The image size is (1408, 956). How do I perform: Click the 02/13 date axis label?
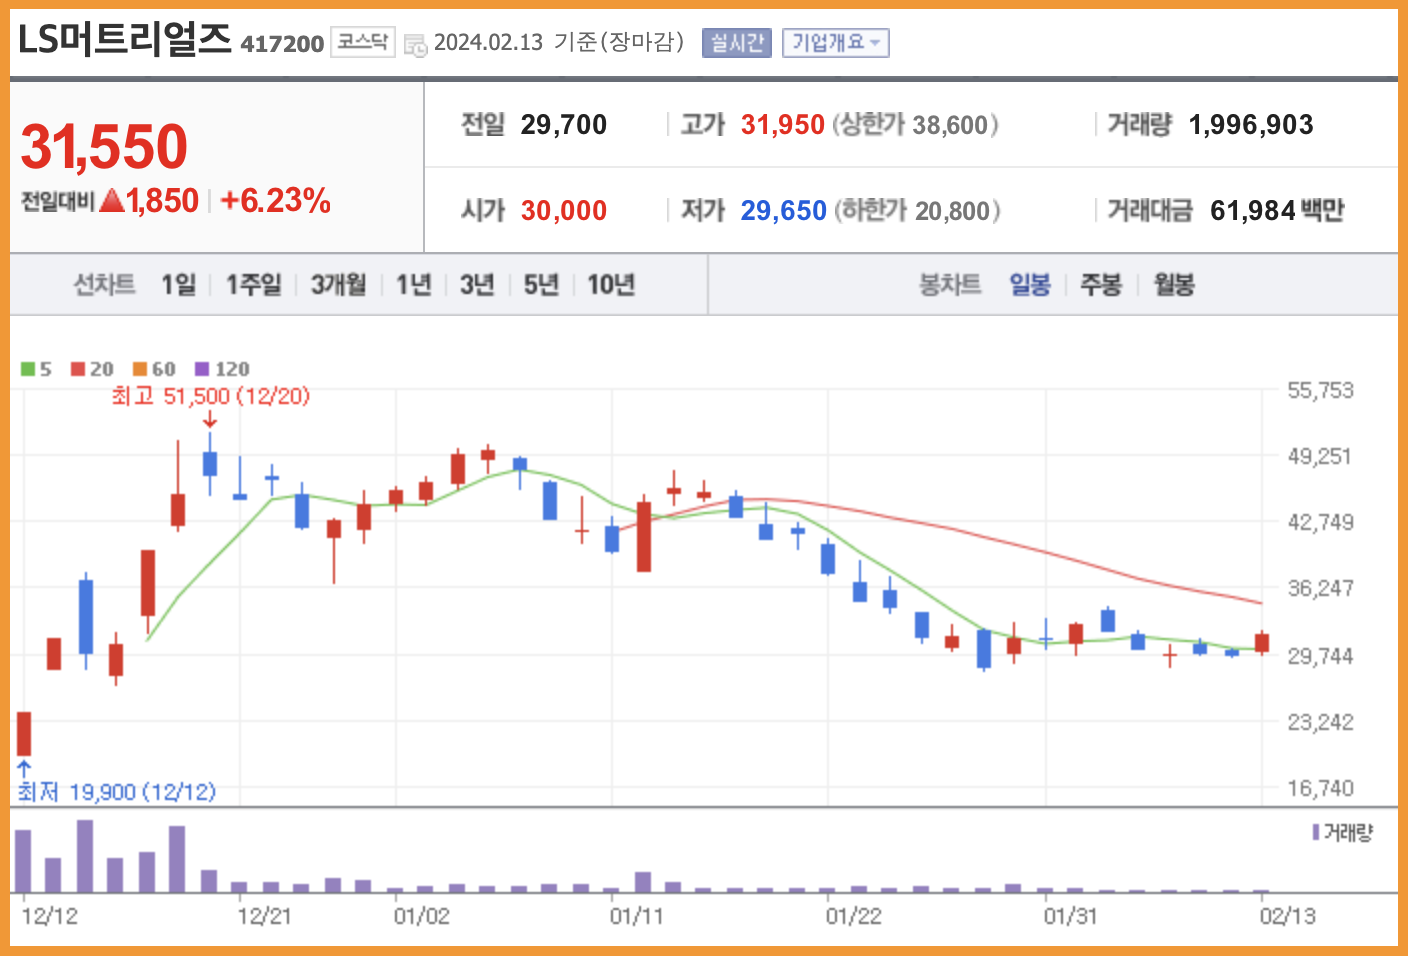(1288, 916)
